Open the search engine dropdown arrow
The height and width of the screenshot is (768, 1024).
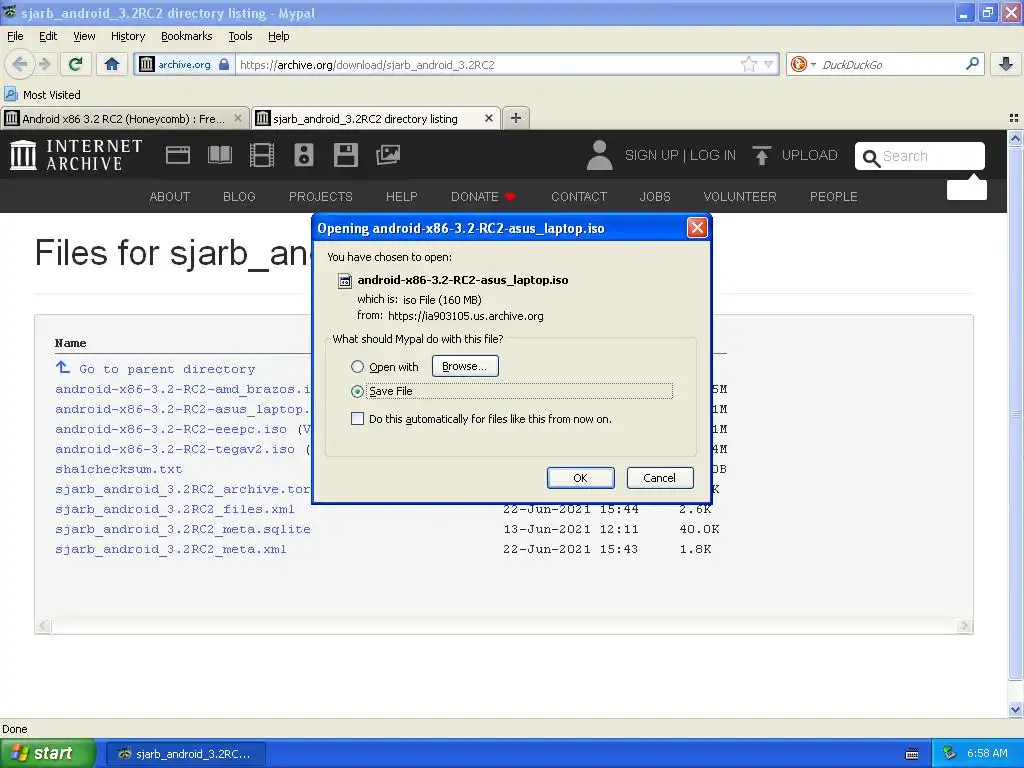pos(813,64)
